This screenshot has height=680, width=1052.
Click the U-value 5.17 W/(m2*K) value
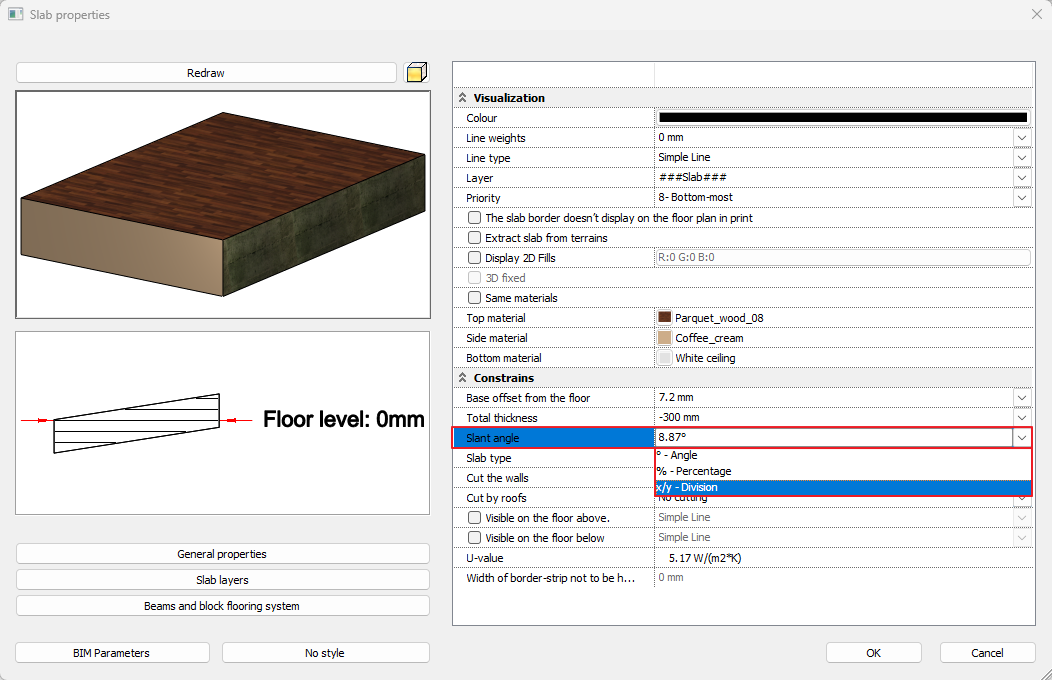(705, 558)
